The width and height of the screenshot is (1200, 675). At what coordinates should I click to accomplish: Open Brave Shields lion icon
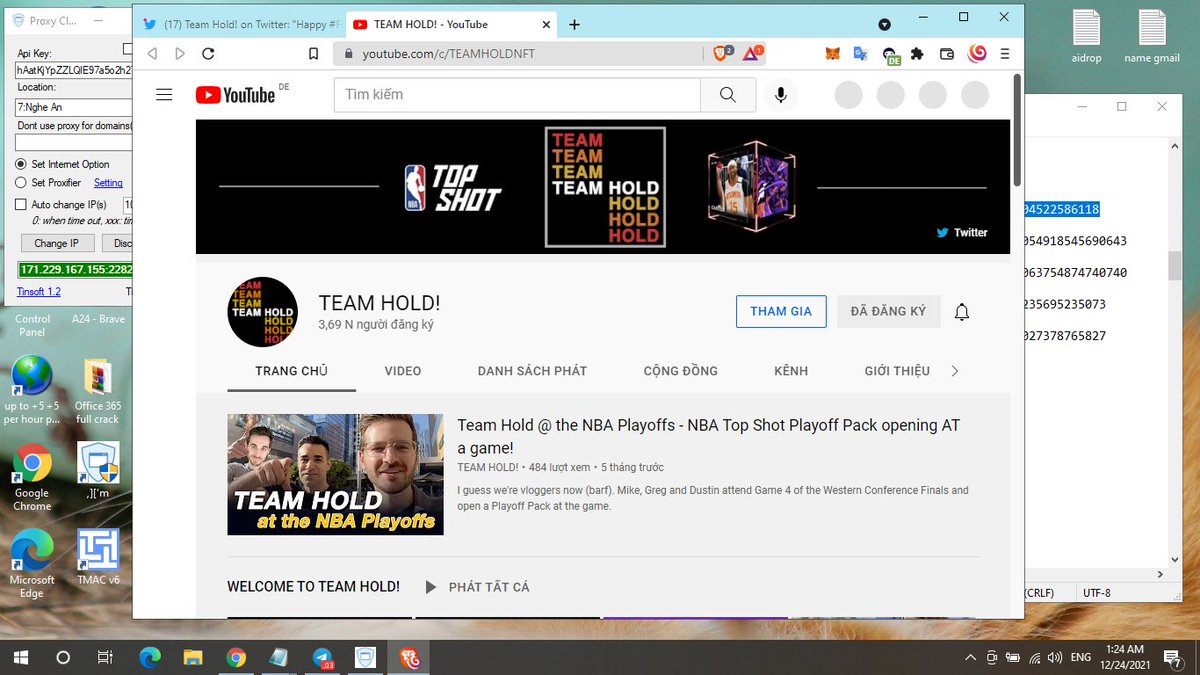(722, 54)
